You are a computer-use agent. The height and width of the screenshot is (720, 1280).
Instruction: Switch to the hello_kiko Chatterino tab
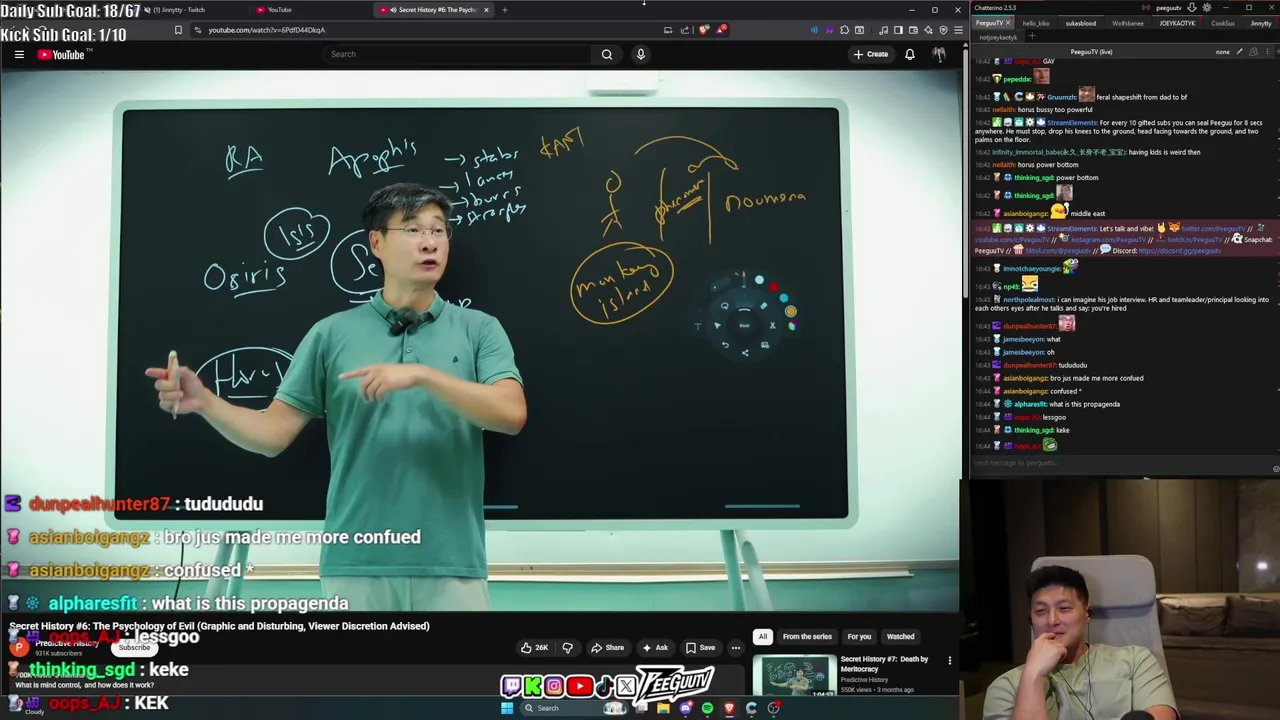pyautogui.click(x=1036, y=23)
